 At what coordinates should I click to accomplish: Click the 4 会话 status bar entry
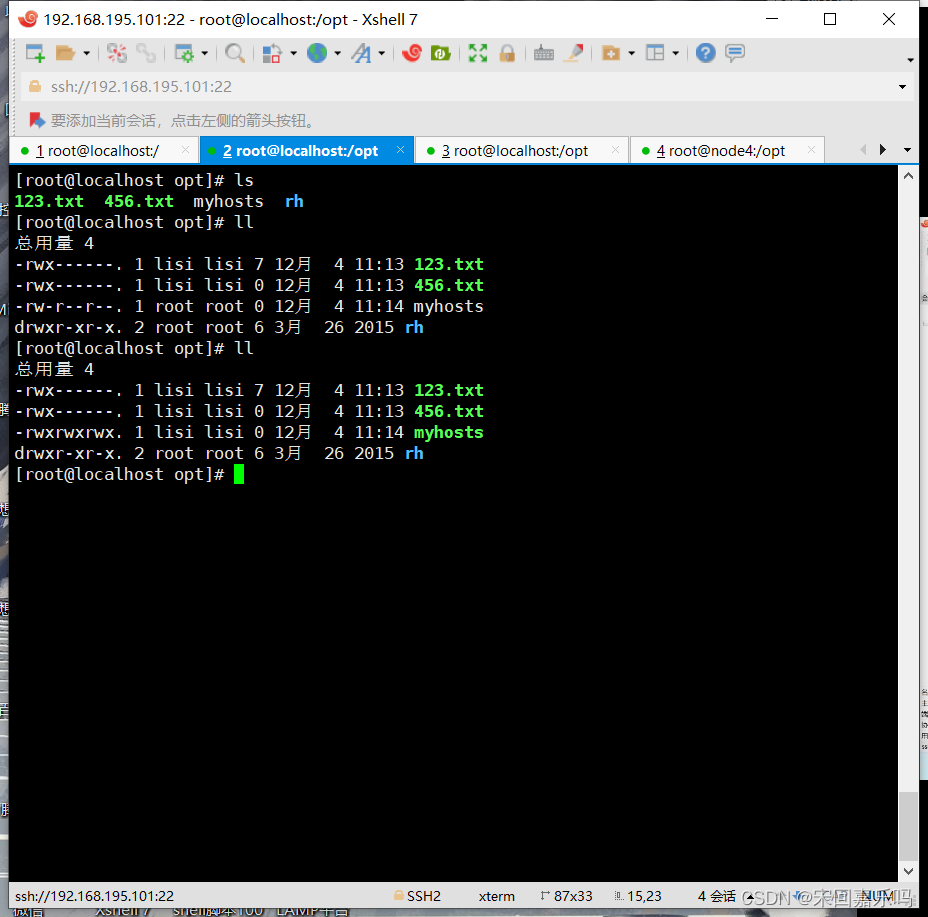click(717, 896)
